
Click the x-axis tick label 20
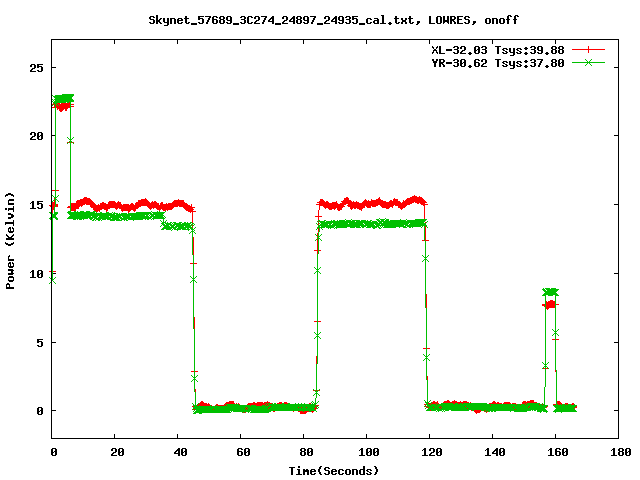117,452
